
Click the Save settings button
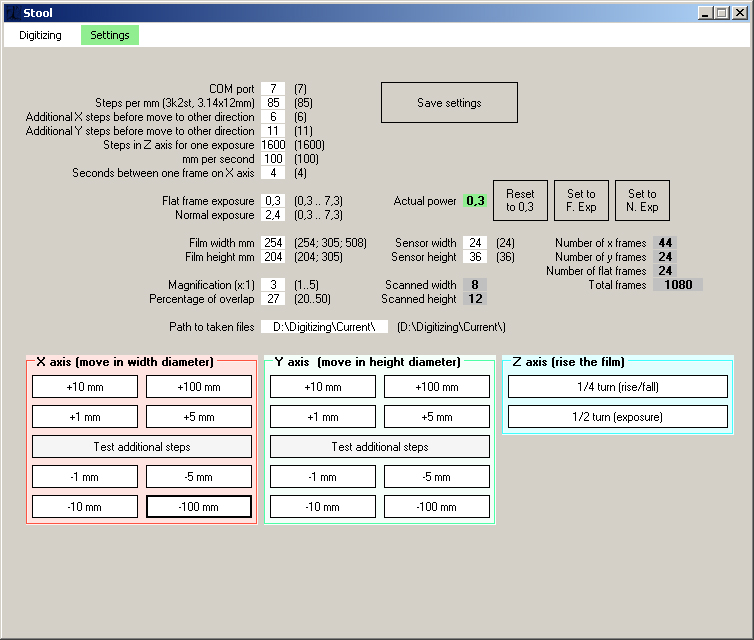tap(449, 103)
